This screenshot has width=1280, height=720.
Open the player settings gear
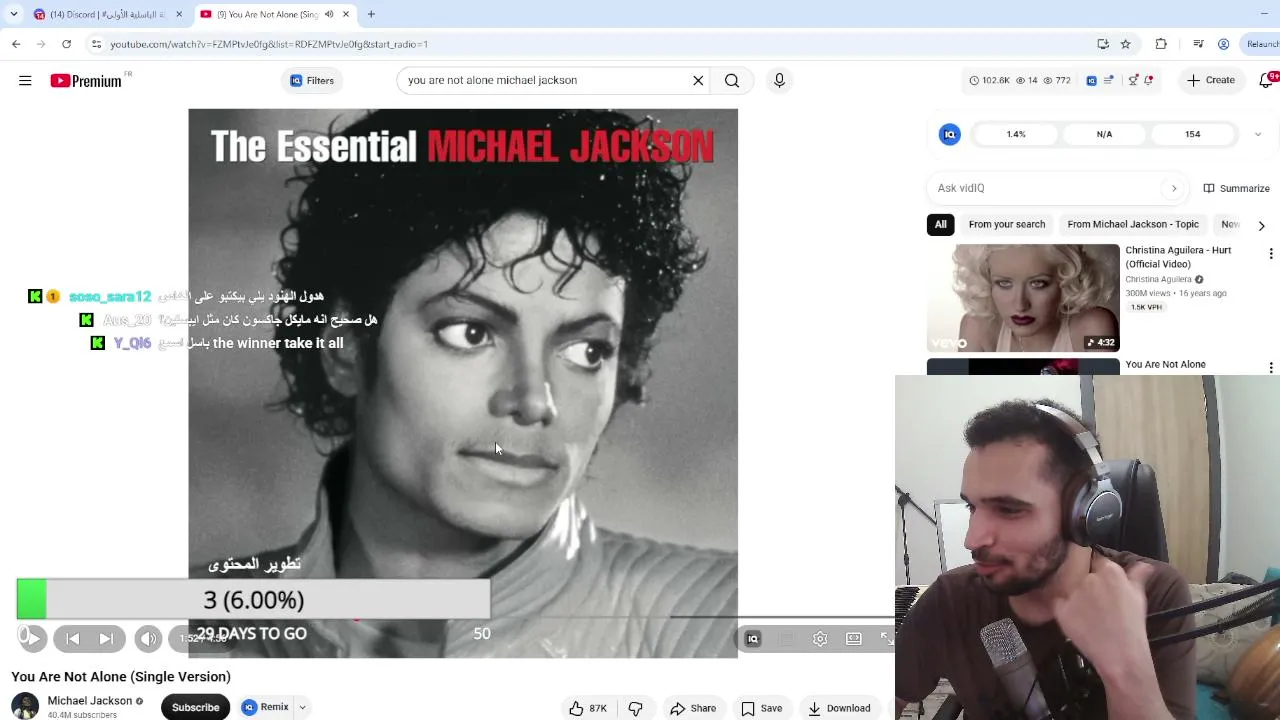pos(820,639)
